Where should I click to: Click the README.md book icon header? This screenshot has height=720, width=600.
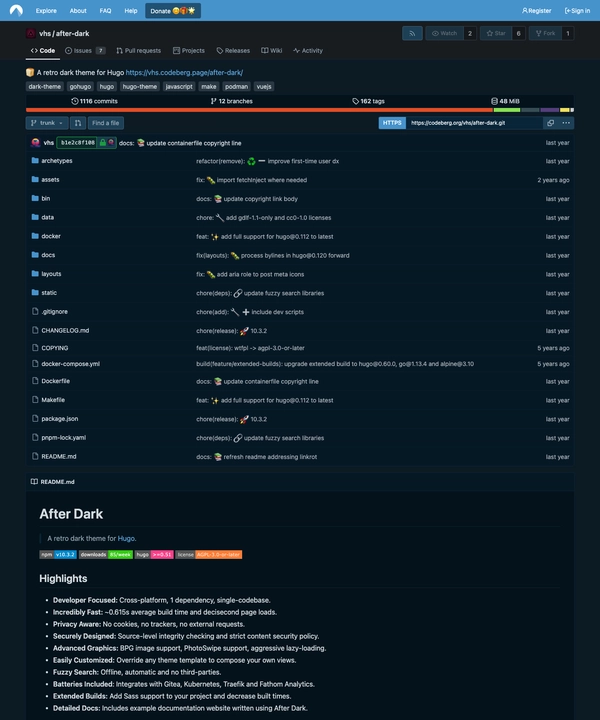pyautogui.click(x=34, y=482)
